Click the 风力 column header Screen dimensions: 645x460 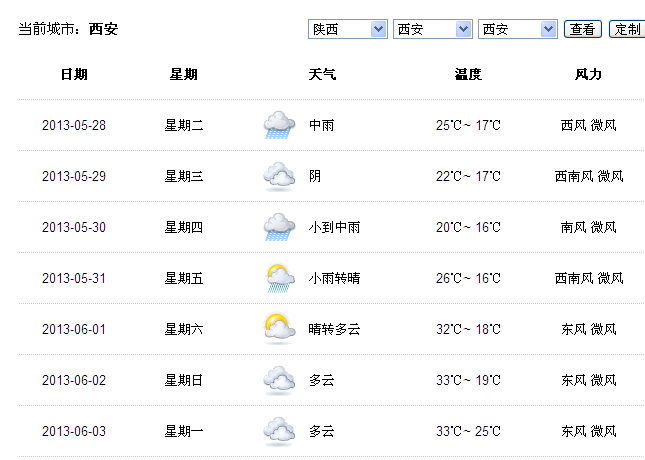(x=588, y=75)
